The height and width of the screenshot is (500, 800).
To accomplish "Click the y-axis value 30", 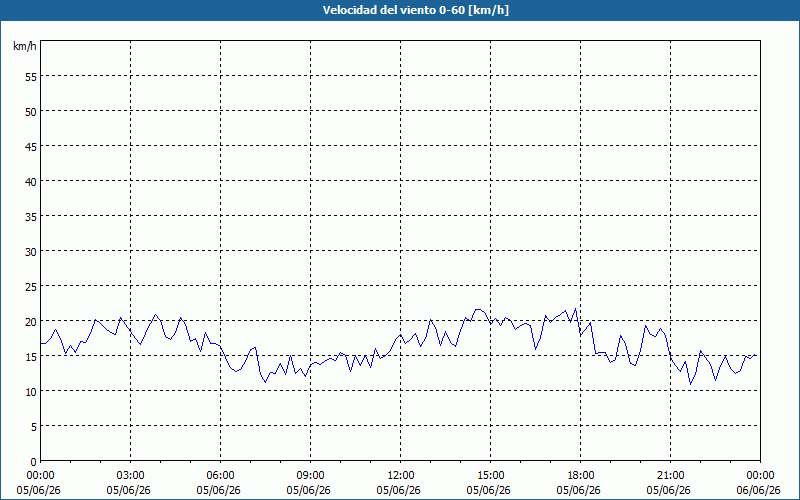I will 31,252.
